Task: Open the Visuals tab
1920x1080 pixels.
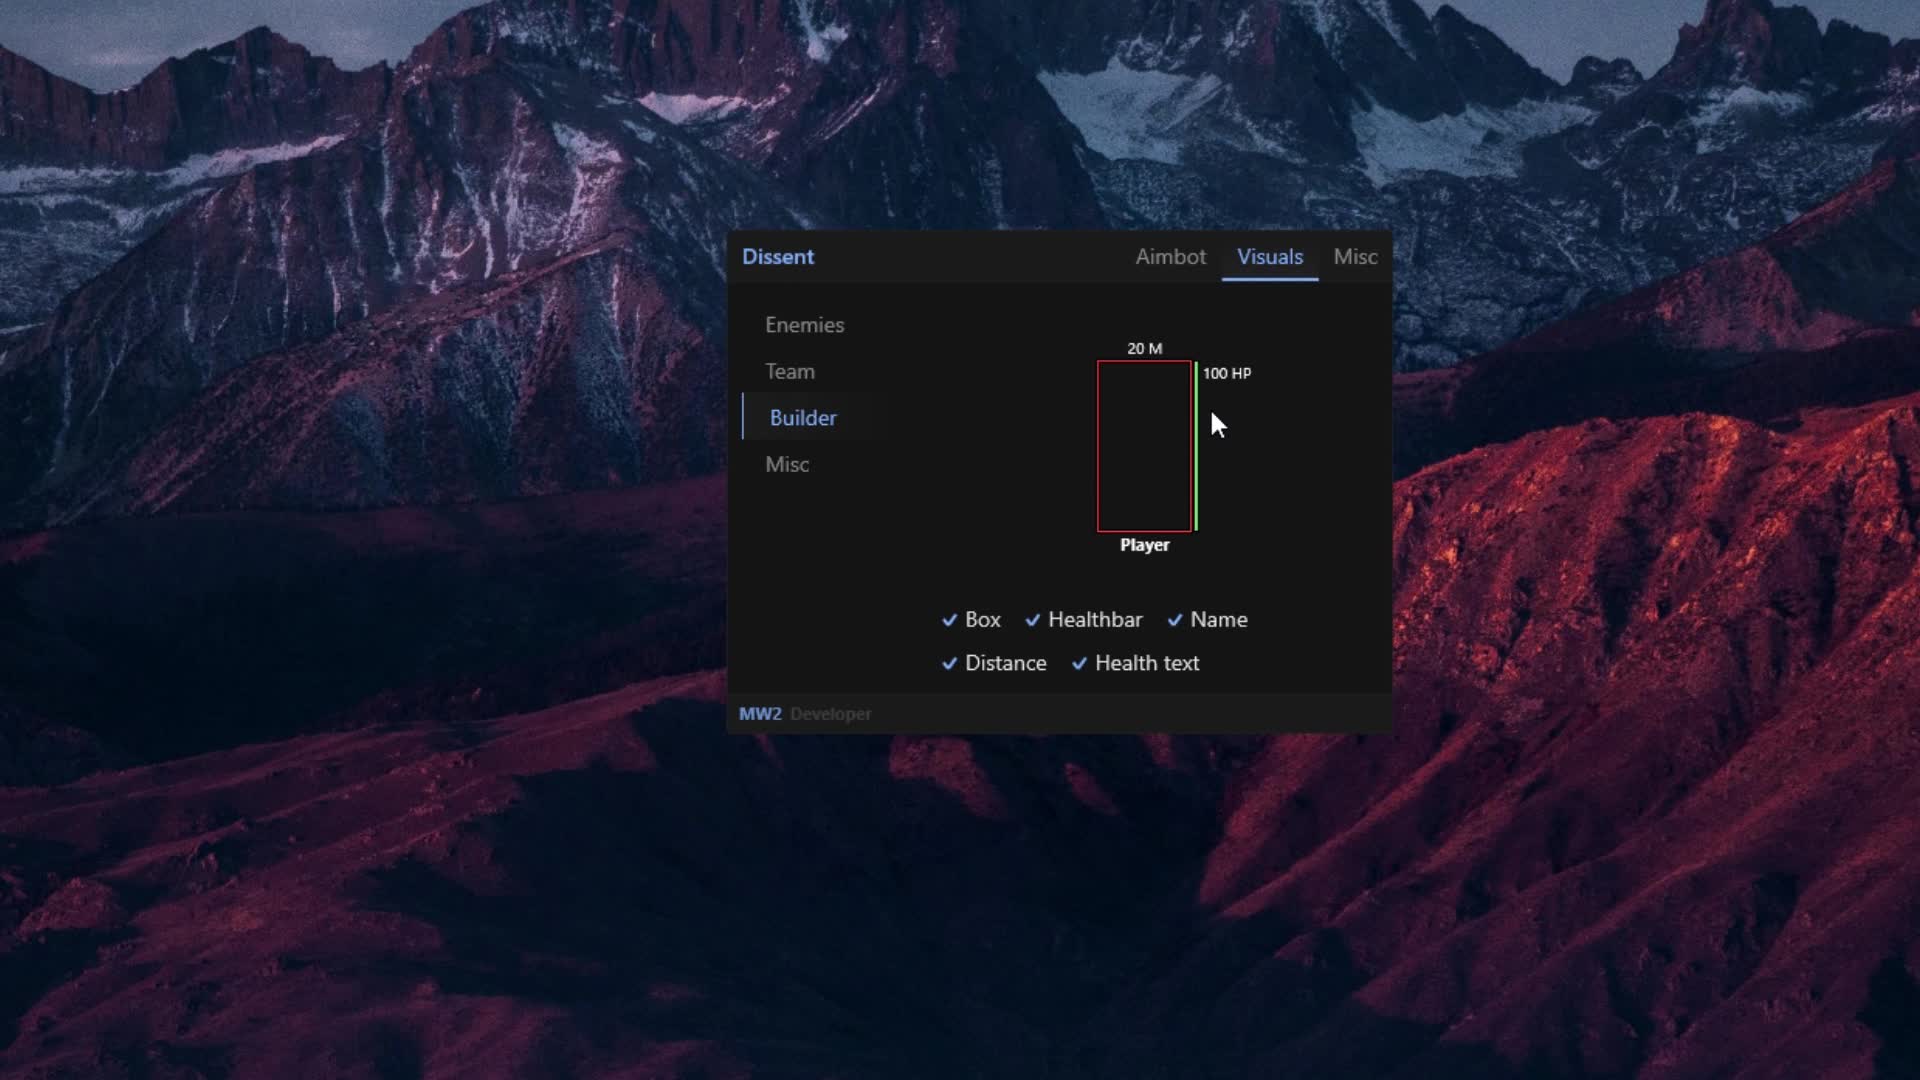Action: [1269, 257]
